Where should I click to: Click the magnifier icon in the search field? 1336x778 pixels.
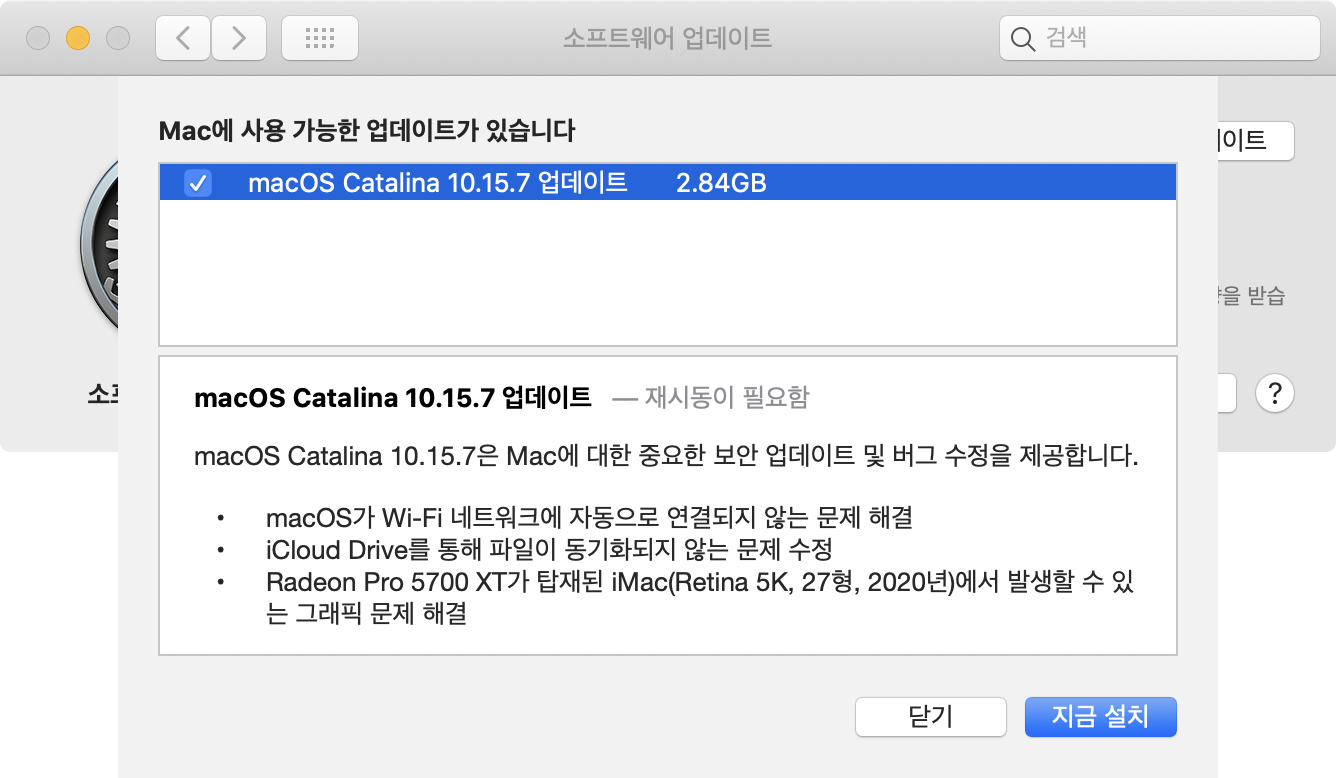pos(1023,39)
